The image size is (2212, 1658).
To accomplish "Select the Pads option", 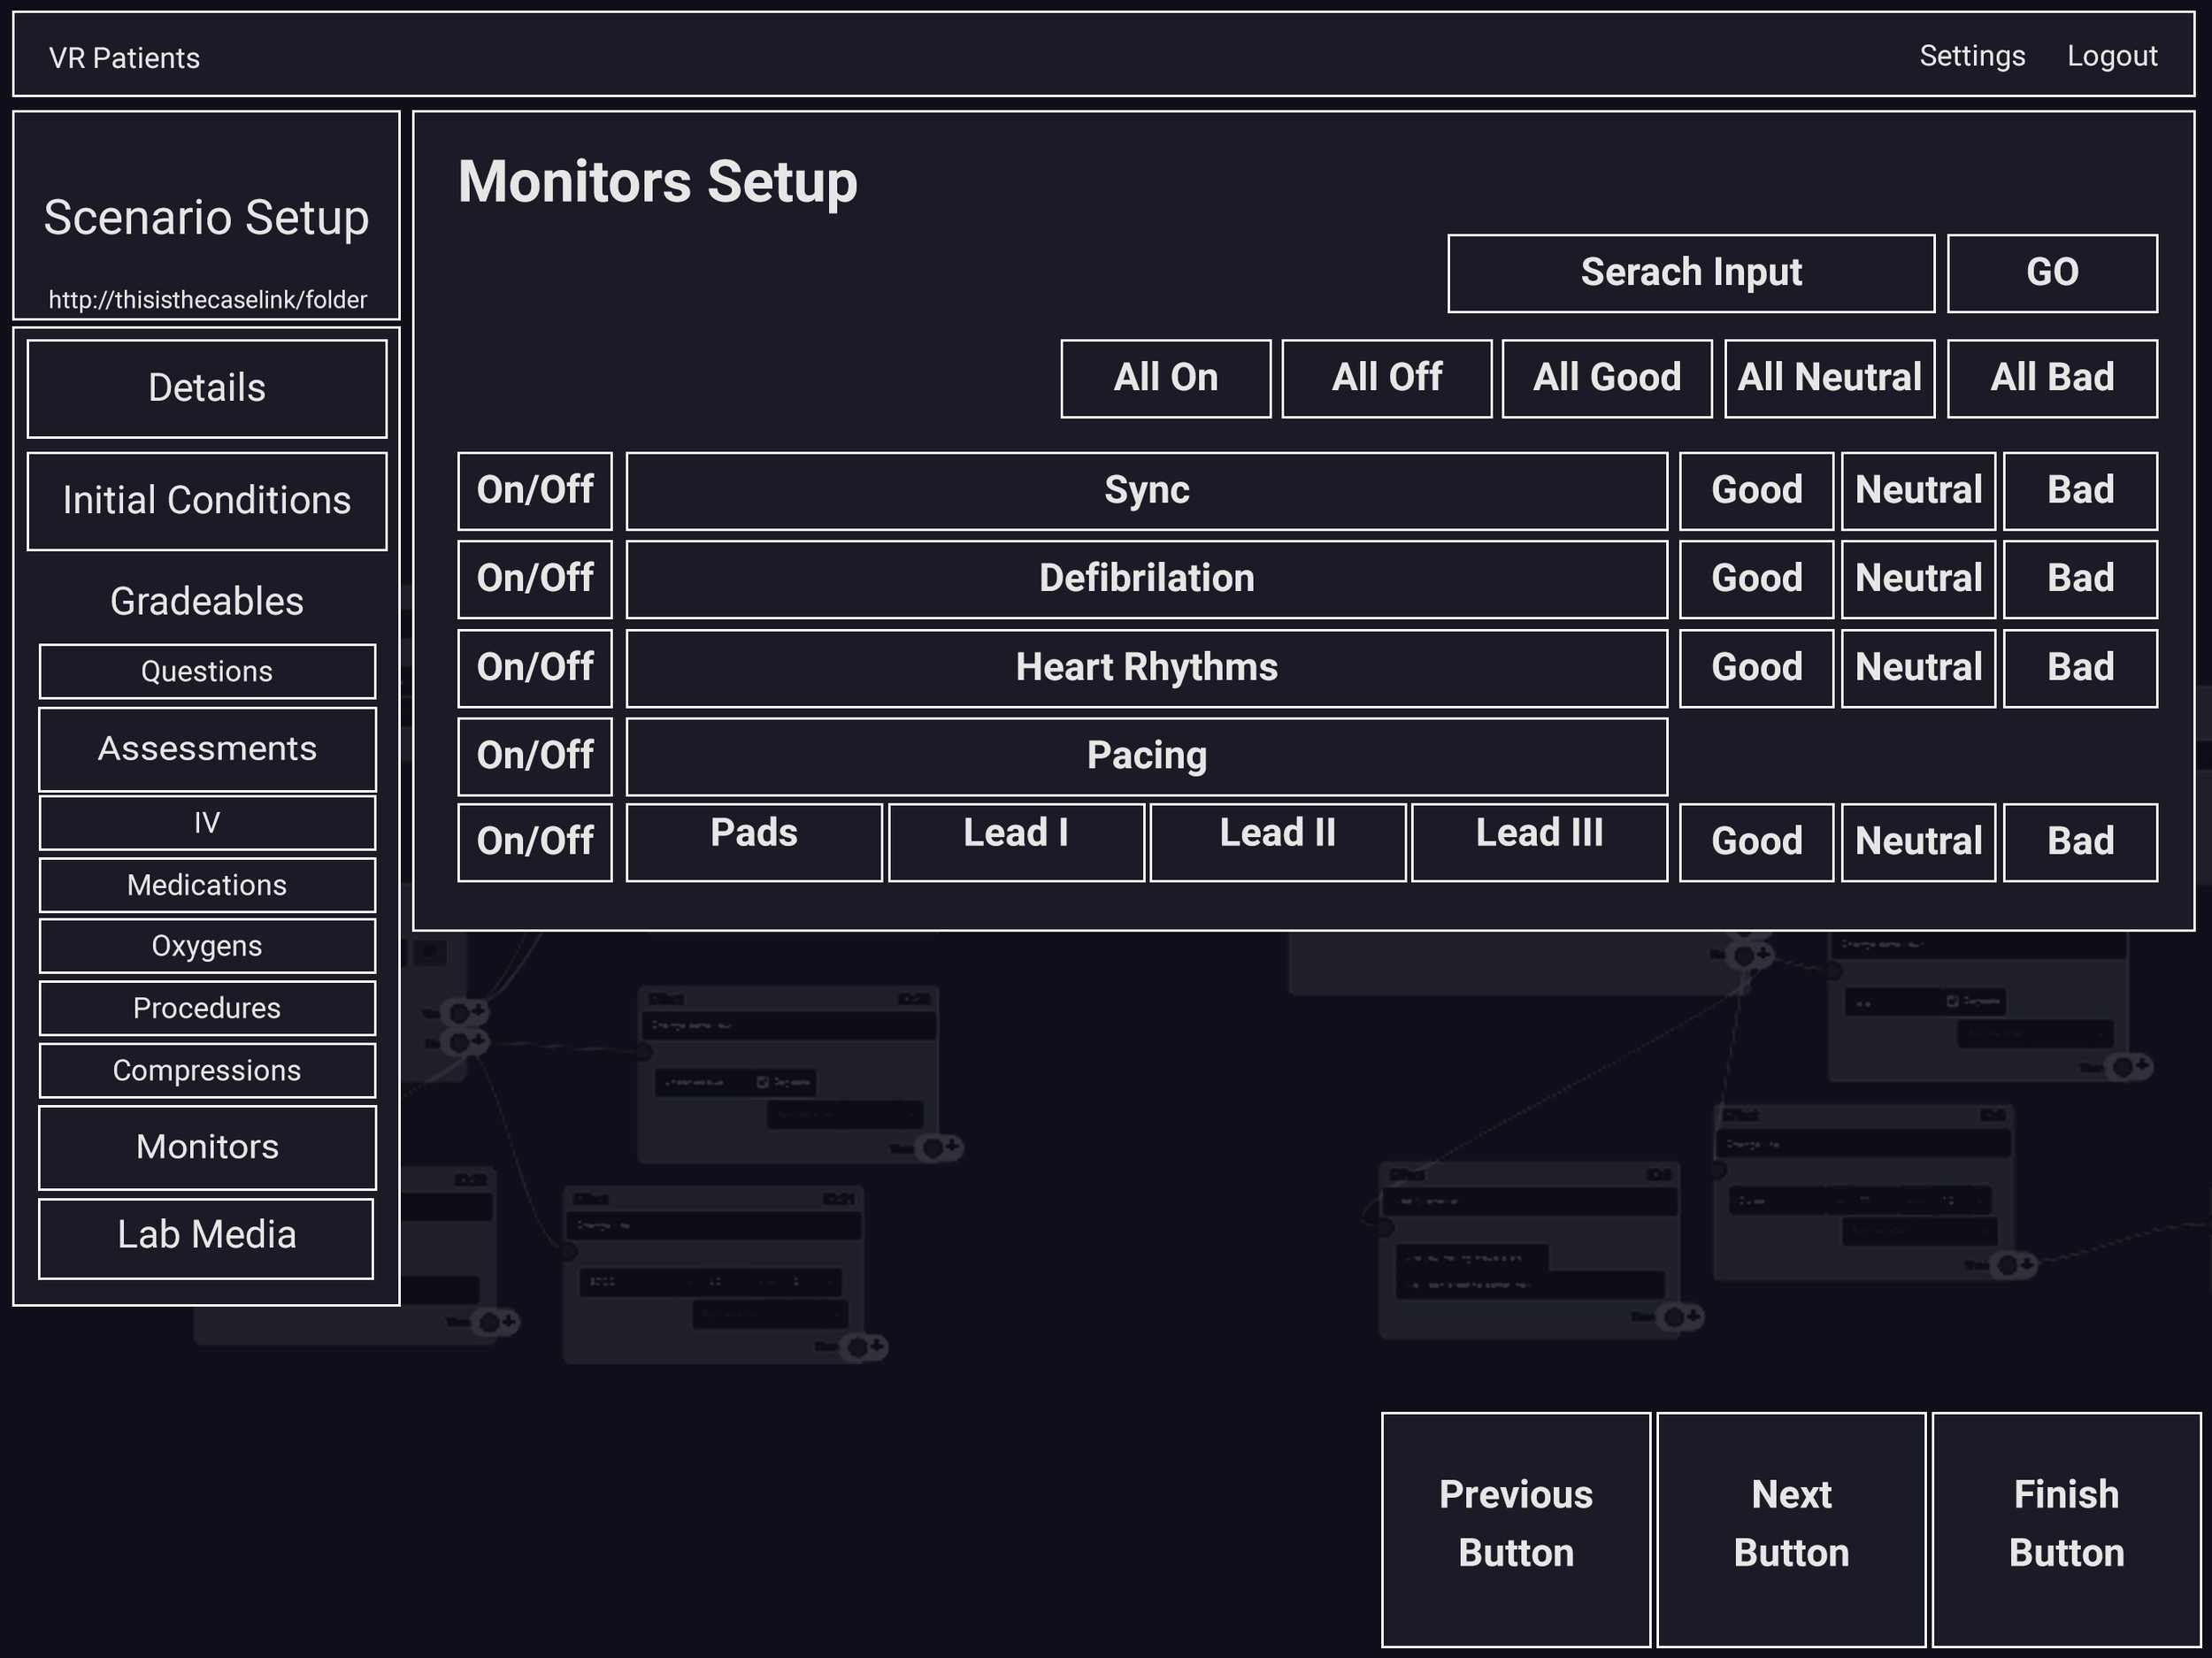I will (x=754, y=841).
